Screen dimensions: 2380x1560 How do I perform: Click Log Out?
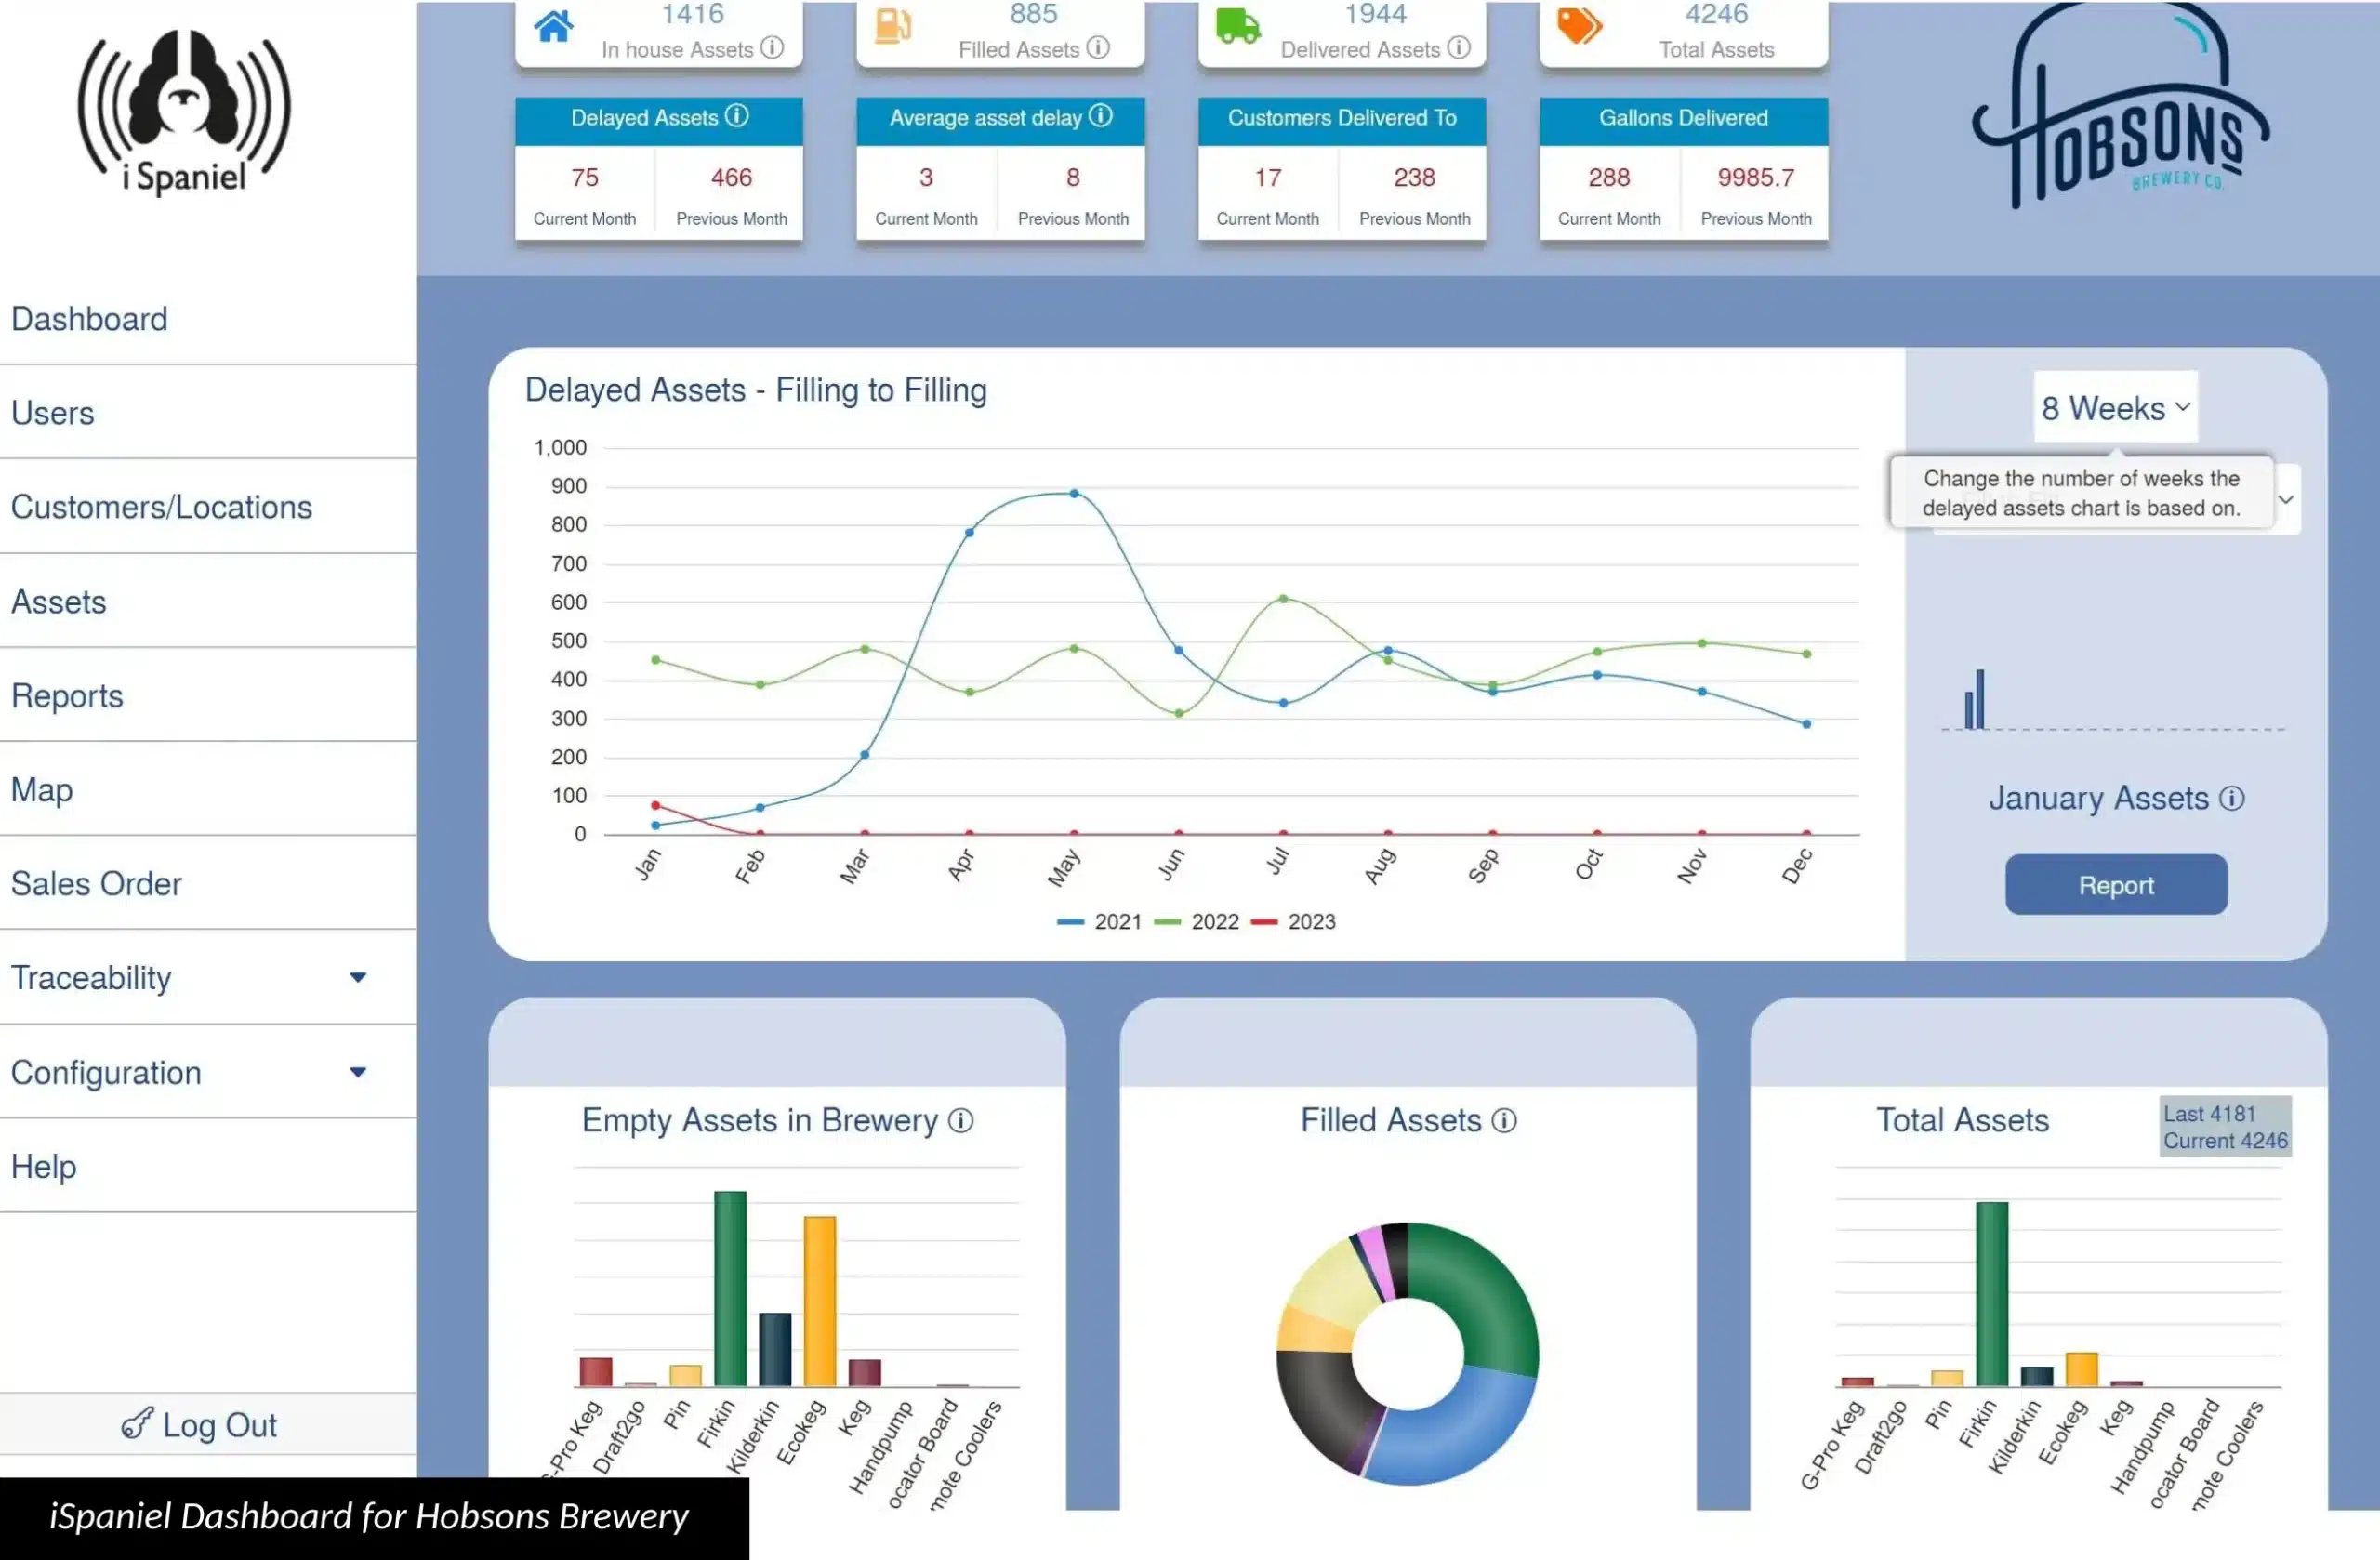(x=198, y=1424)
